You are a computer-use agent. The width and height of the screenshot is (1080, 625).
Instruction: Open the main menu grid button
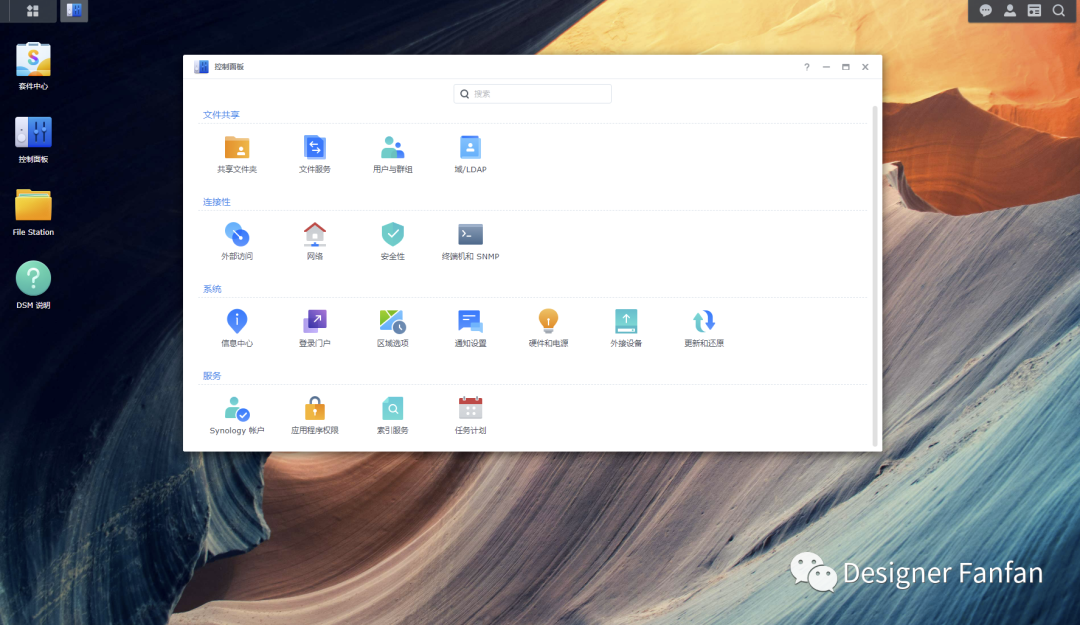point(32,10)
